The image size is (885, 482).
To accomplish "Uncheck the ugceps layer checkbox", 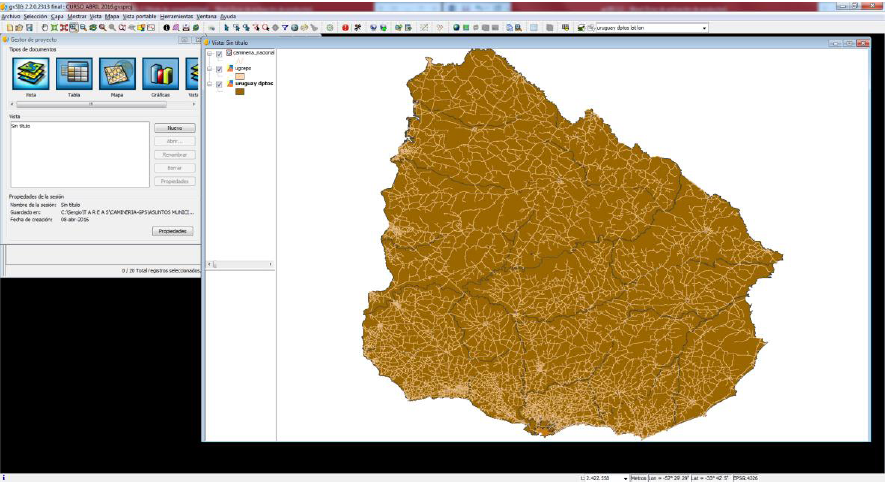I will tap(219, 69).
